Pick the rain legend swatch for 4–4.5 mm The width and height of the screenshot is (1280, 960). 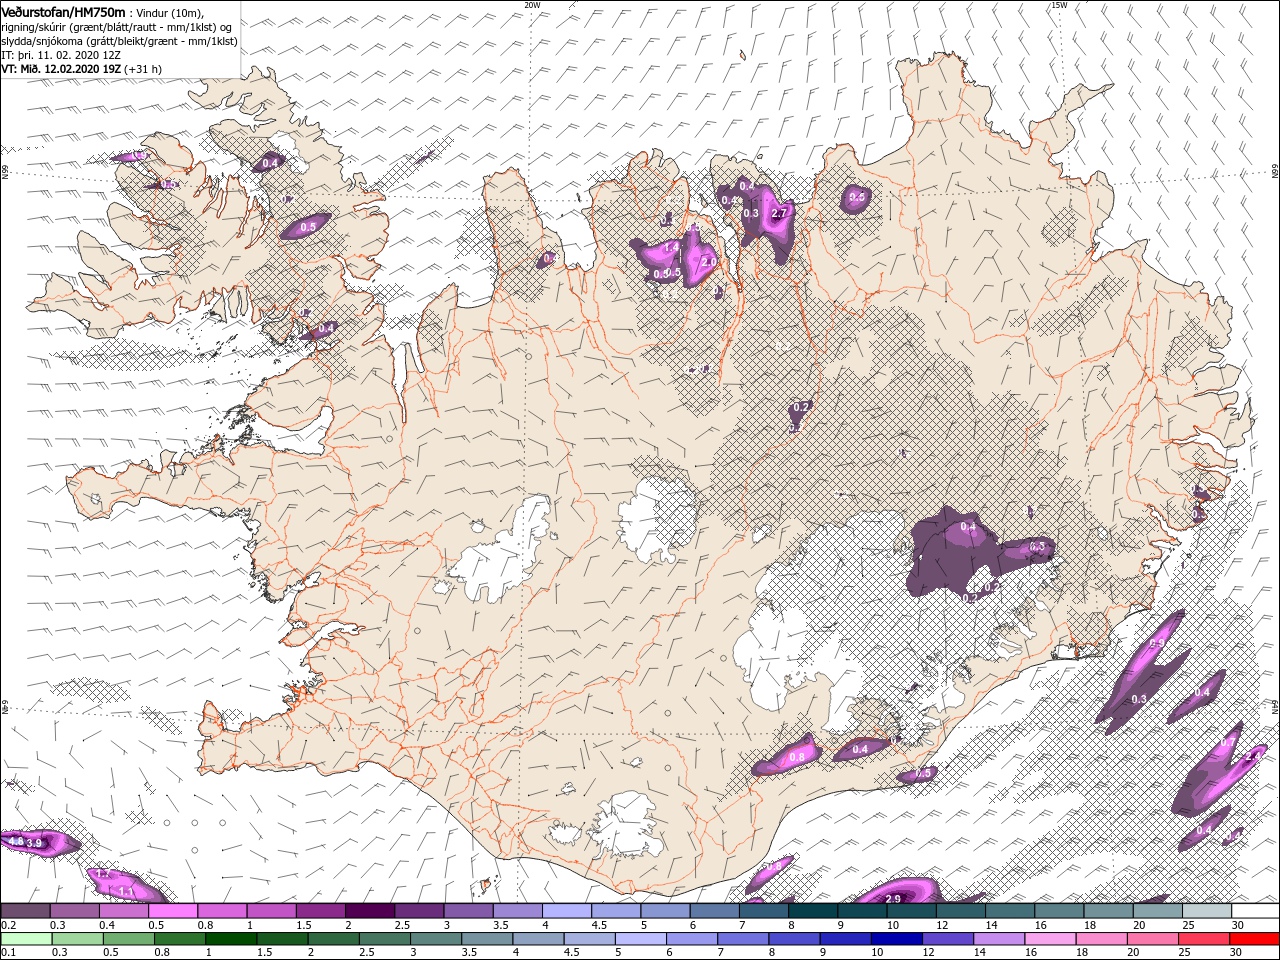click(x=536, y=939)
